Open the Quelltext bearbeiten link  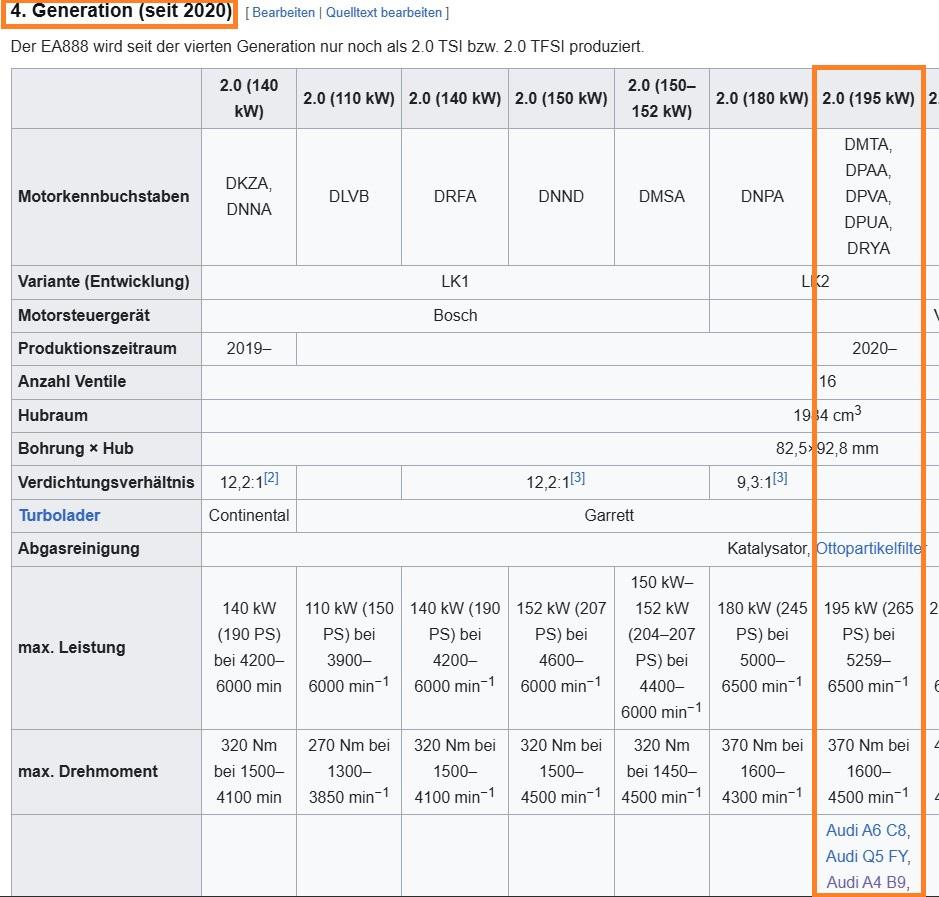point(384,12)
